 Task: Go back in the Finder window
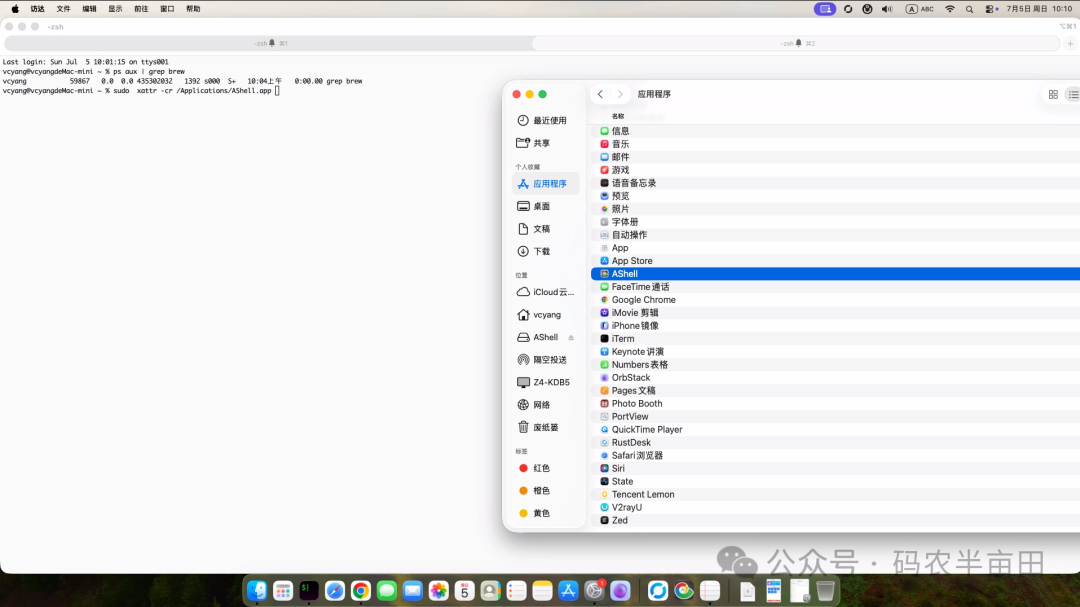[x=601, y=94]
